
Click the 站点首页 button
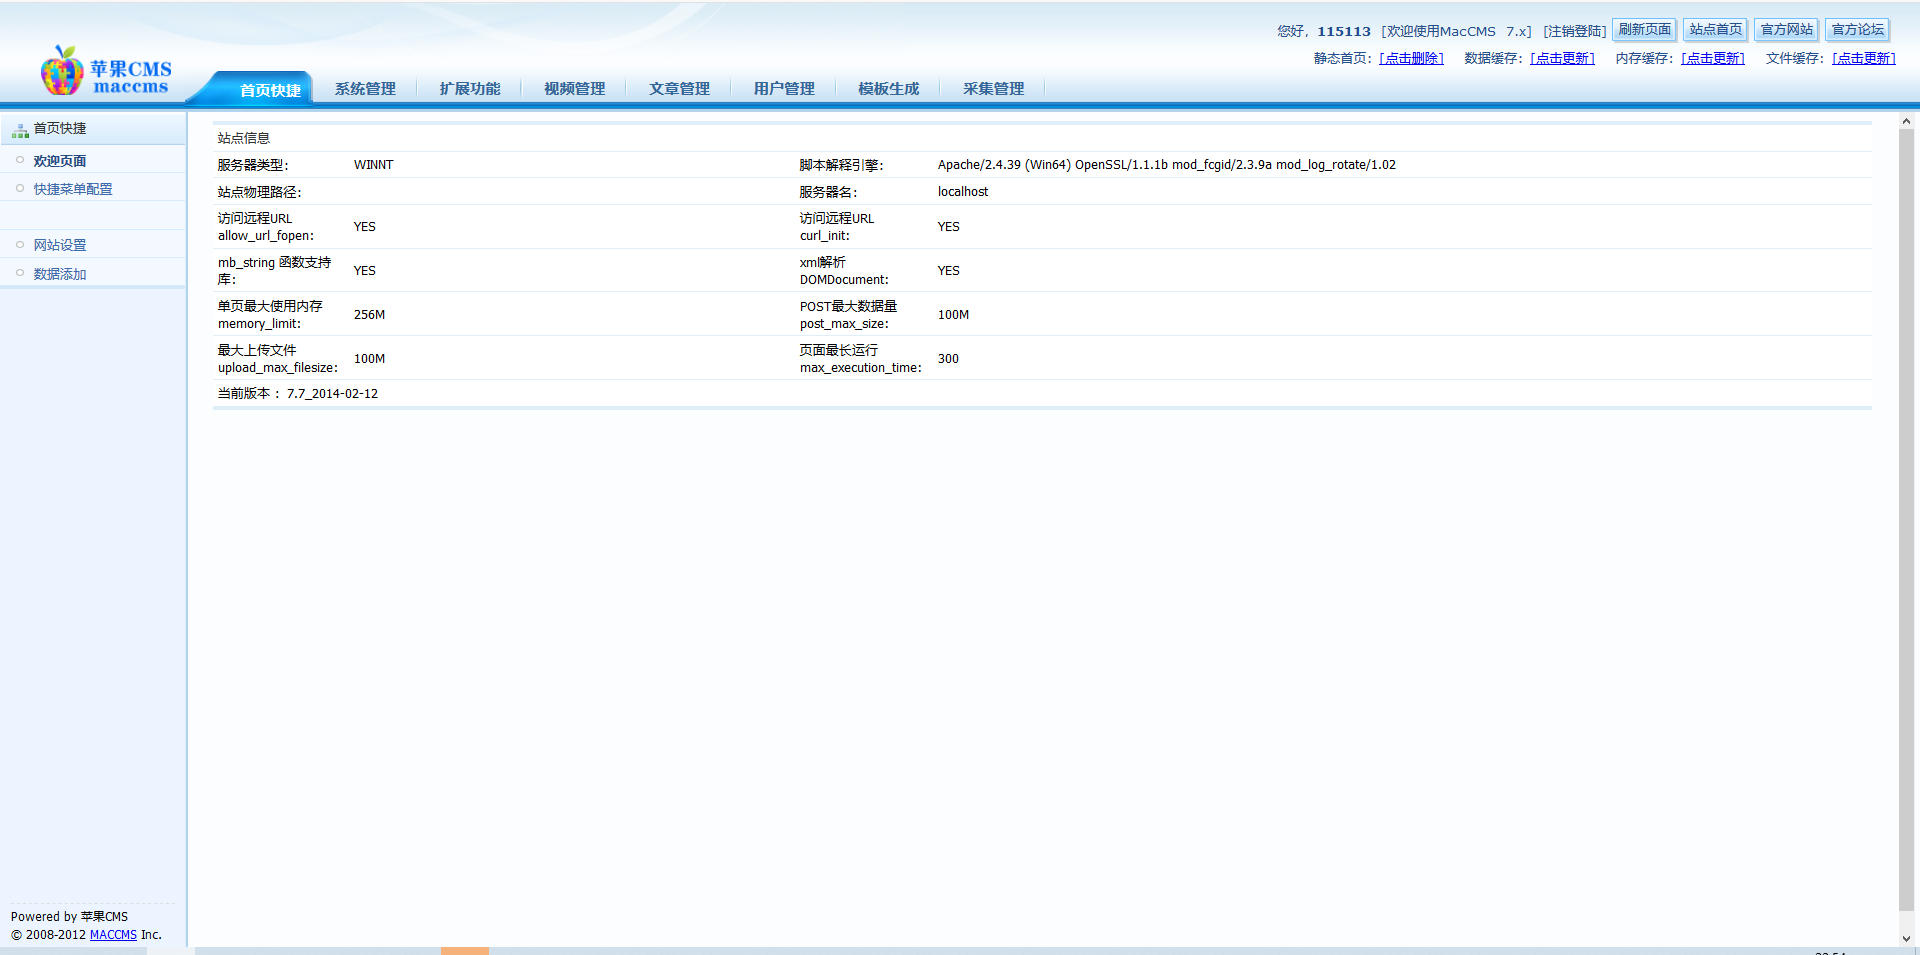pos(1715,30)
